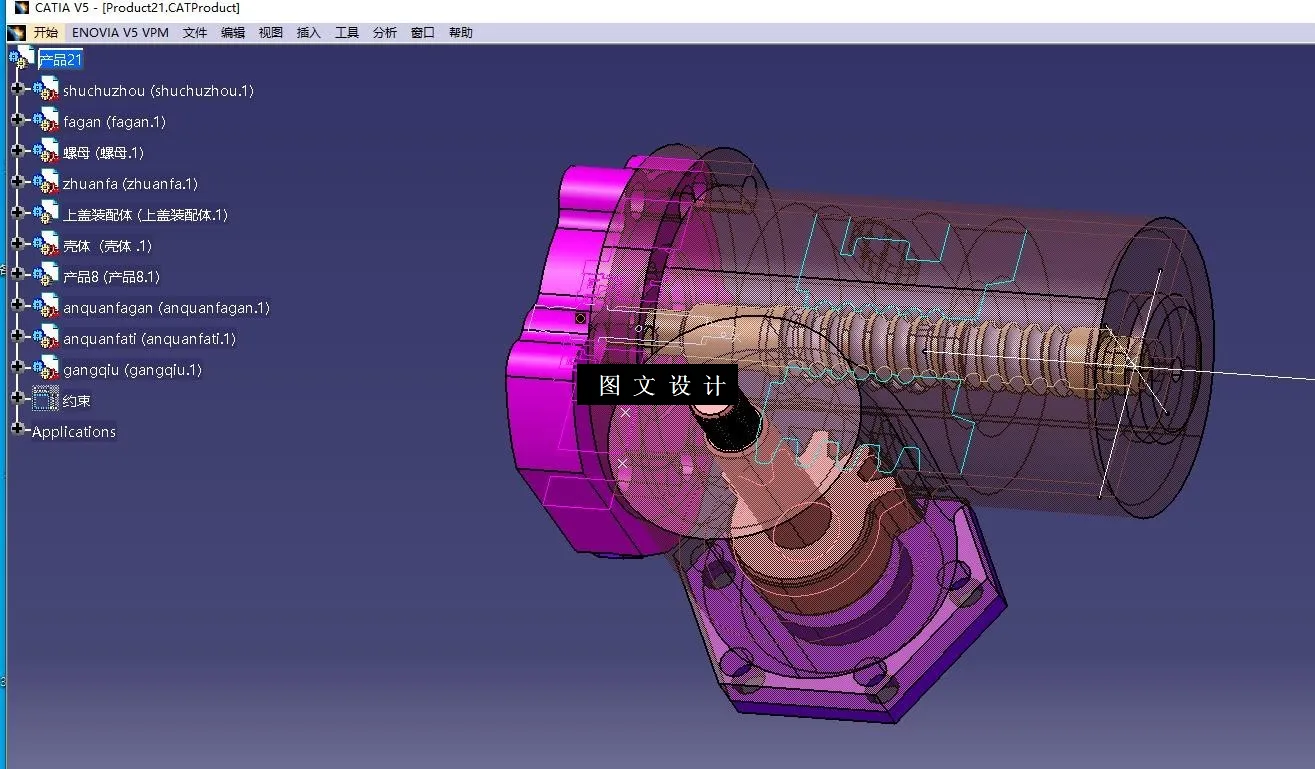Click the 约束 constraints icon
Image resolution: width=1315 pixels, height=769 pixels.
click(45, 399)
